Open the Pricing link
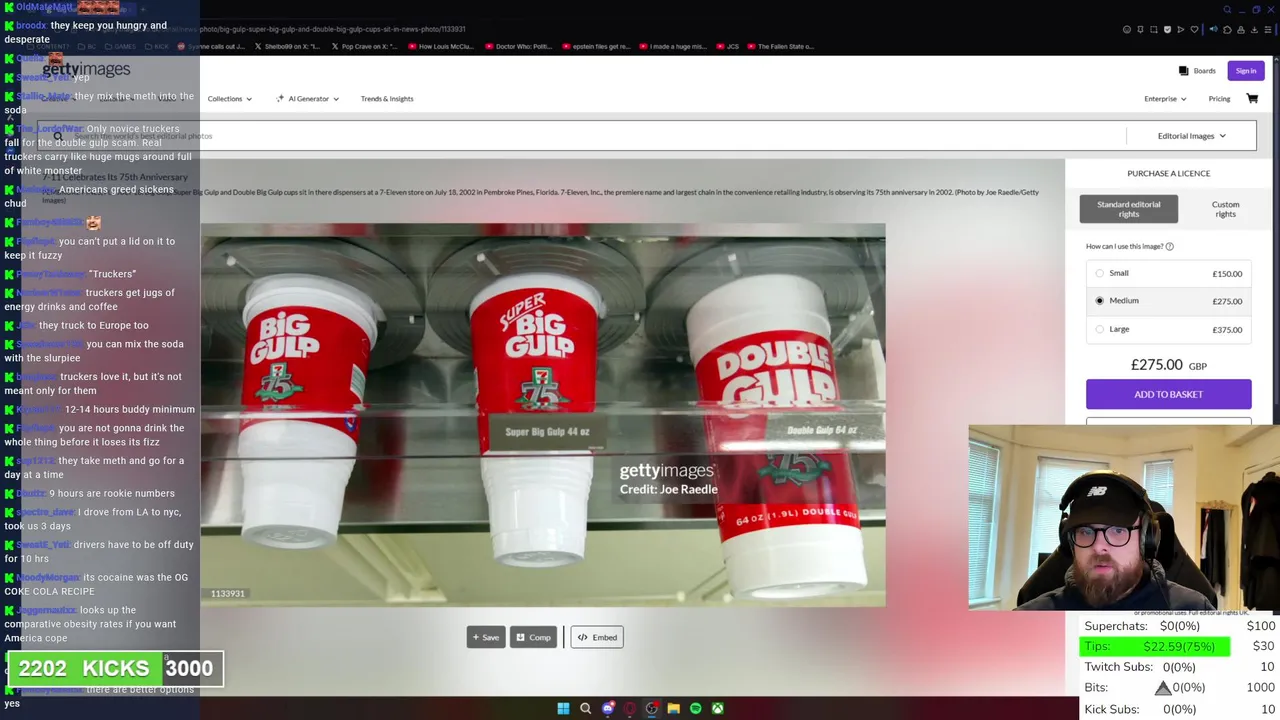The image size is (1280, 720). [x=1219, y=99]
